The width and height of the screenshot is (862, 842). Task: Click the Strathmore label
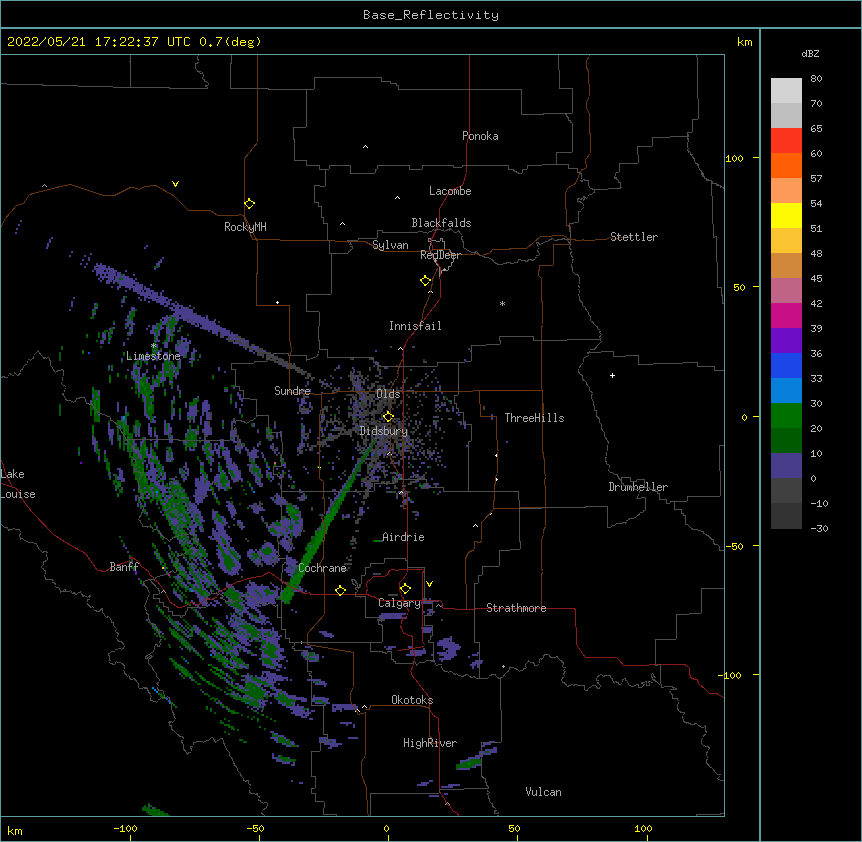516,608
